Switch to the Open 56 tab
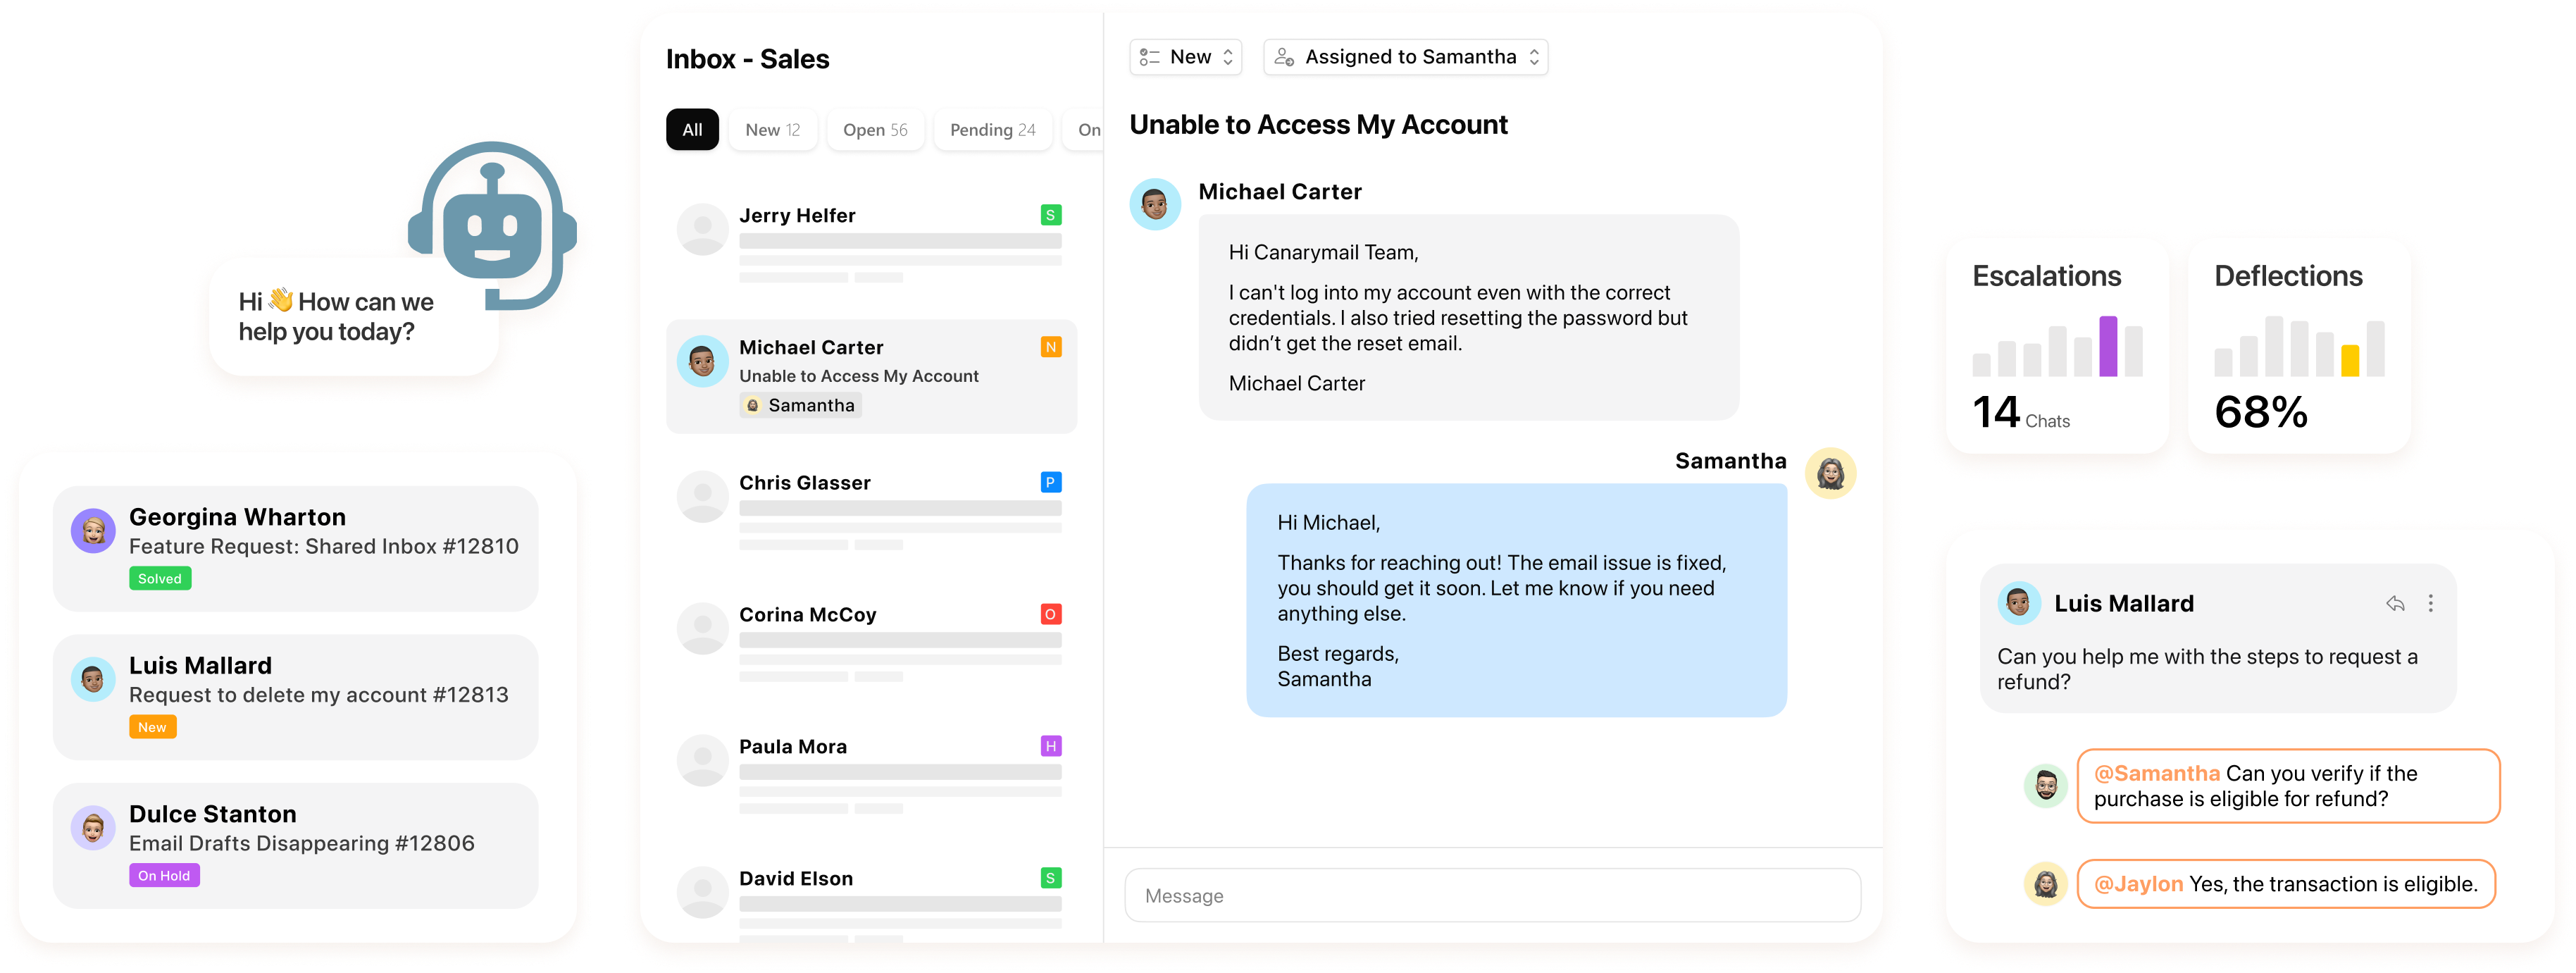The height and width of the screenshot is (973, 2576). click(x=875, y=130)
